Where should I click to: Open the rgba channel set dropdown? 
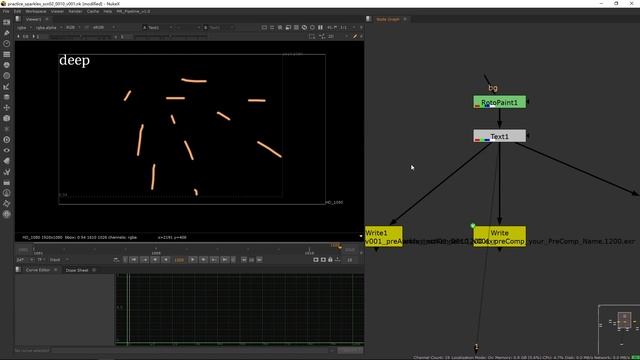pyautogui.click(x=24, y=27)
